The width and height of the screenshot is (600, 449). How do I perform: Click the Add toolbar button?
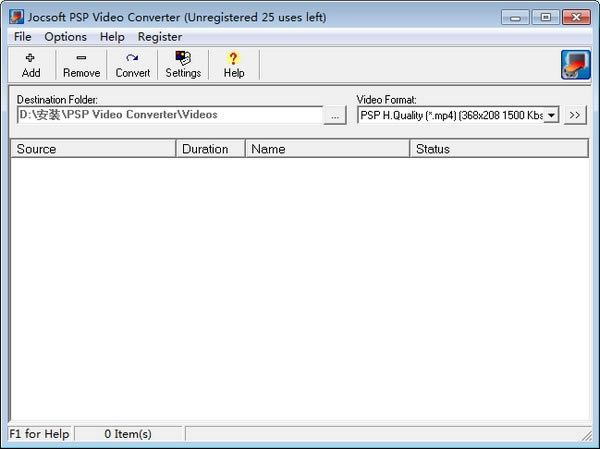tap(31, 65)
